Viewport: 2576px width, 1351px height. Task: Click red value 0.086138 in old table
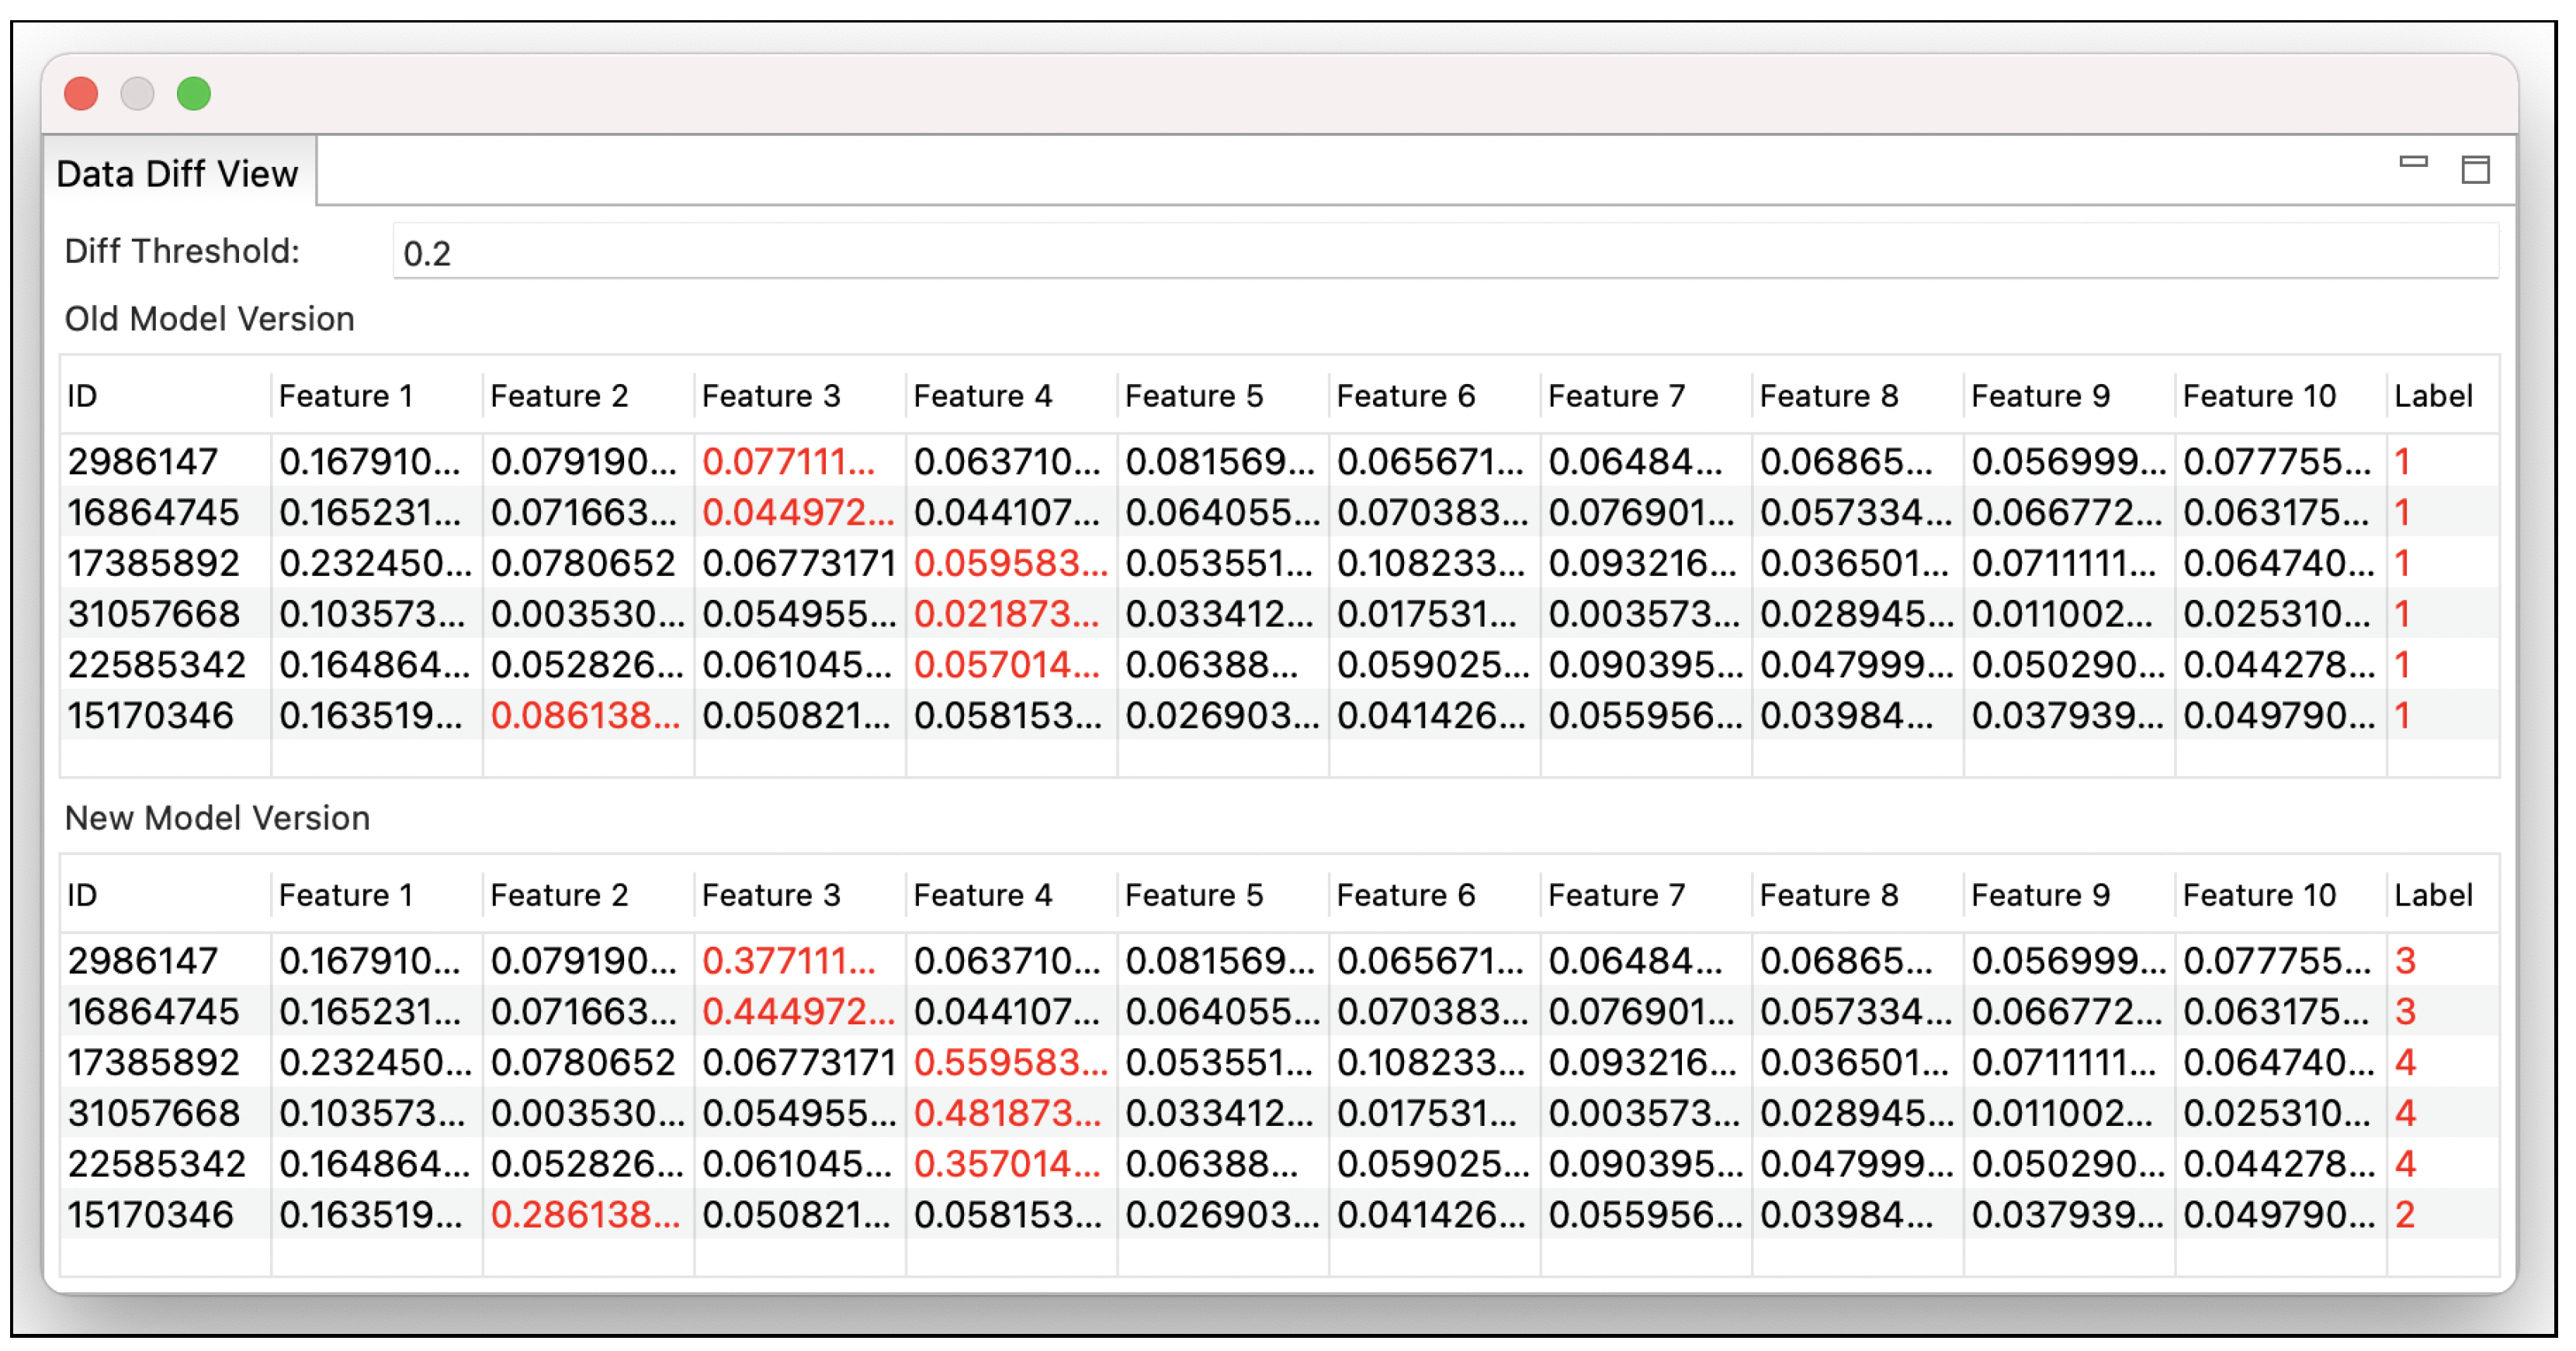point(584,716)
